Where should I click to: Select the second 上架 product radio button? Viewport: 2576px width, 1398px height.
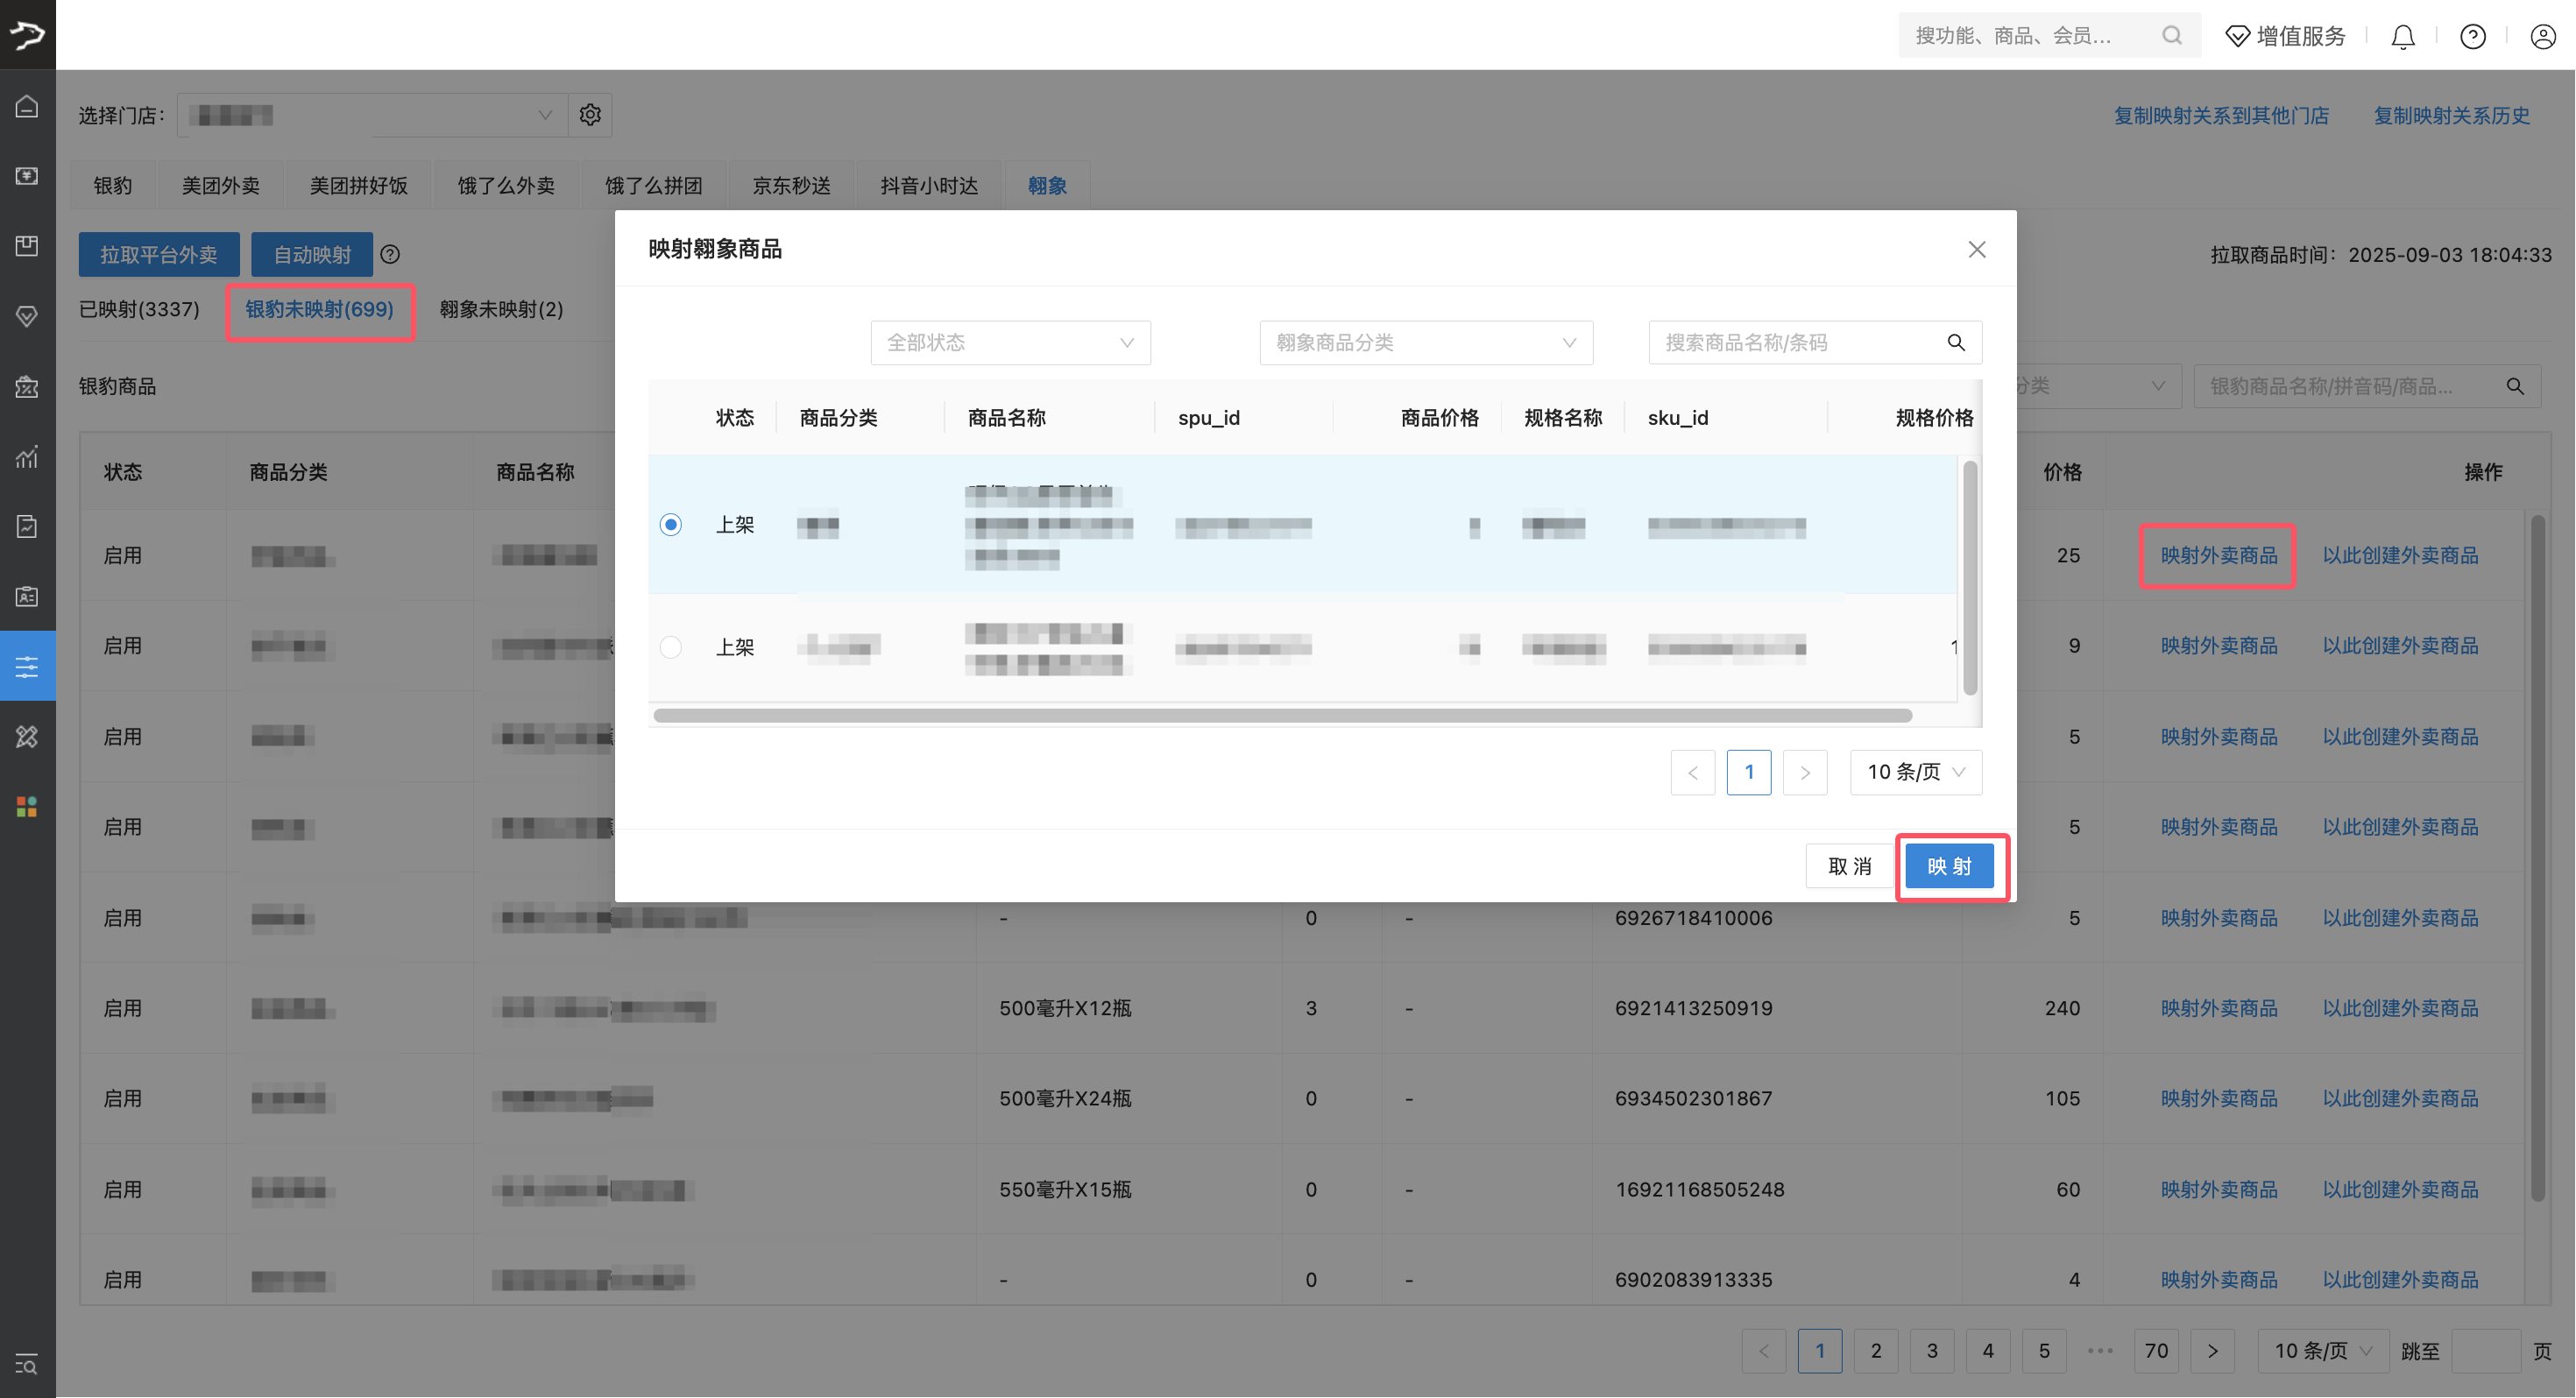[671, 647]
